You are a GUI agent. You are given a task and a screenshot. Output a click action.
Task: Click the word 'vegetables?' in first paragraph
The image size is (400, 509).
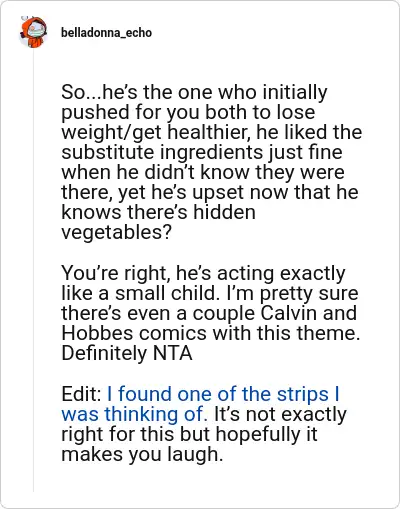point(116,232)
